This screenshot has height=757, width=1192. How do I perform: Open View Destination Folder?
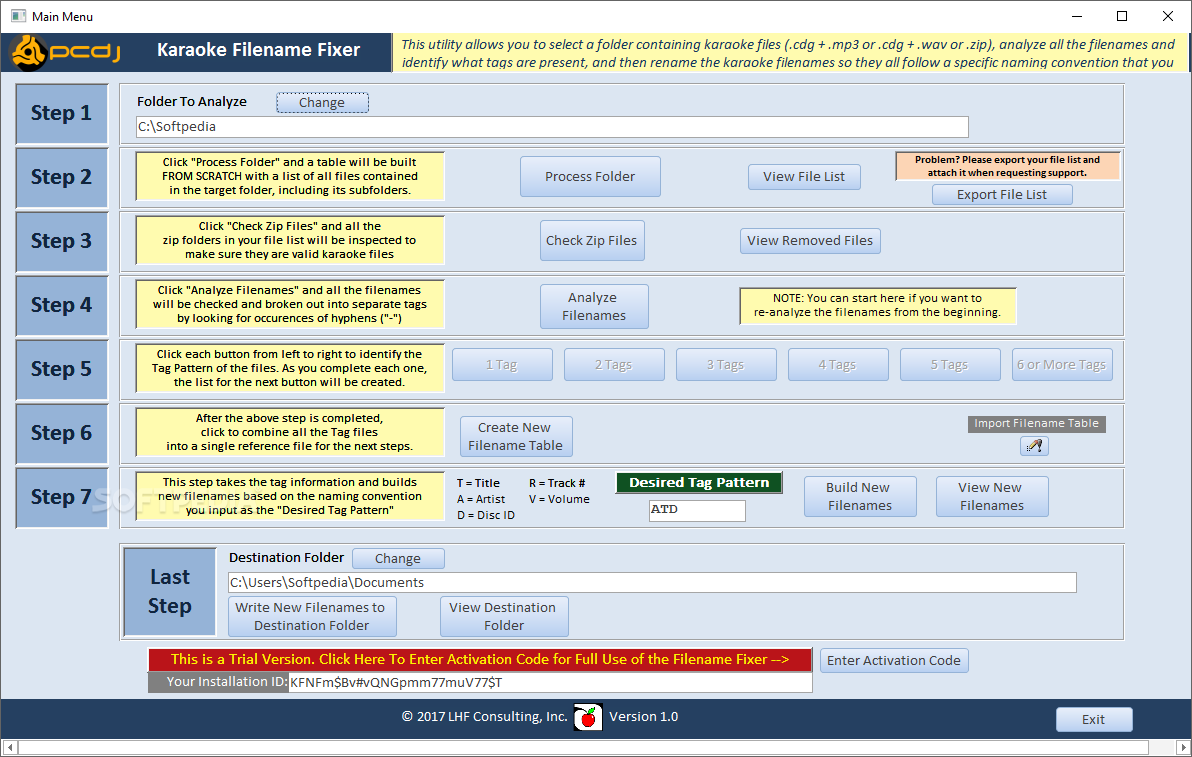point(503,616)
